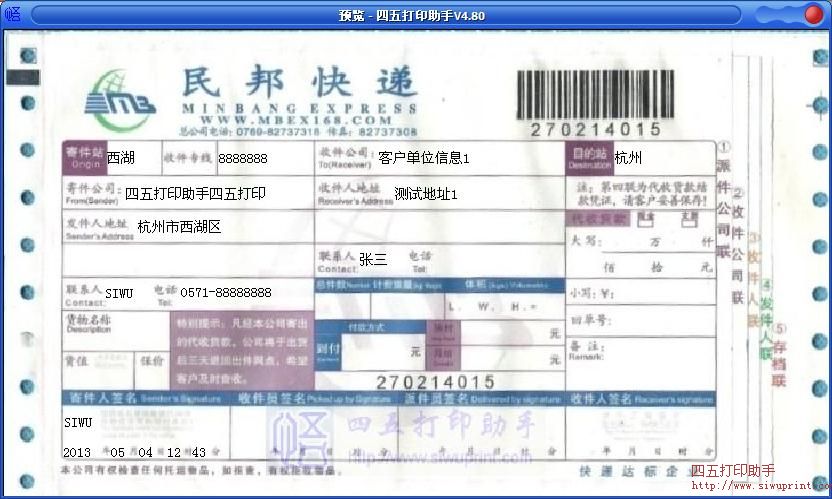This screenshot has width=832, height=499.
Task: Select the day value '04'
Action: [x=145, y=453]
